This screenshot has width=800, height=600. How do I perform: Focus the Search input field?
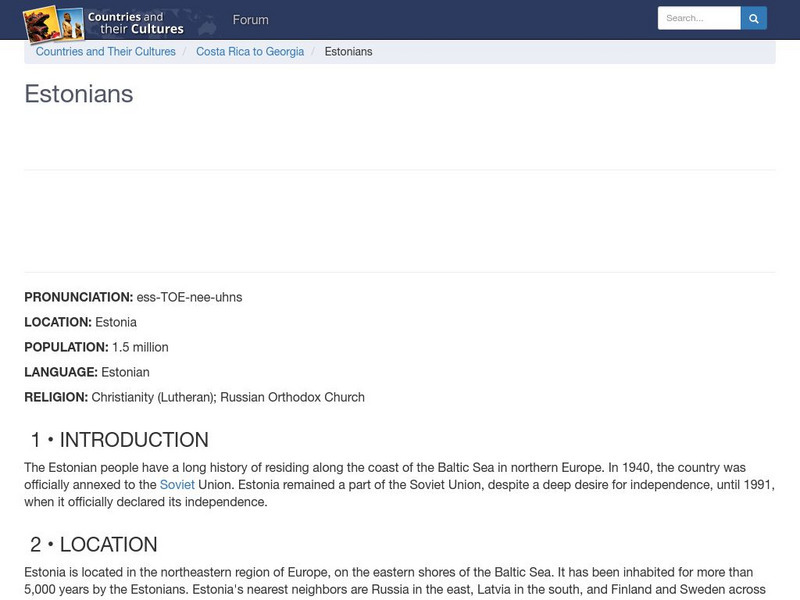699,18
